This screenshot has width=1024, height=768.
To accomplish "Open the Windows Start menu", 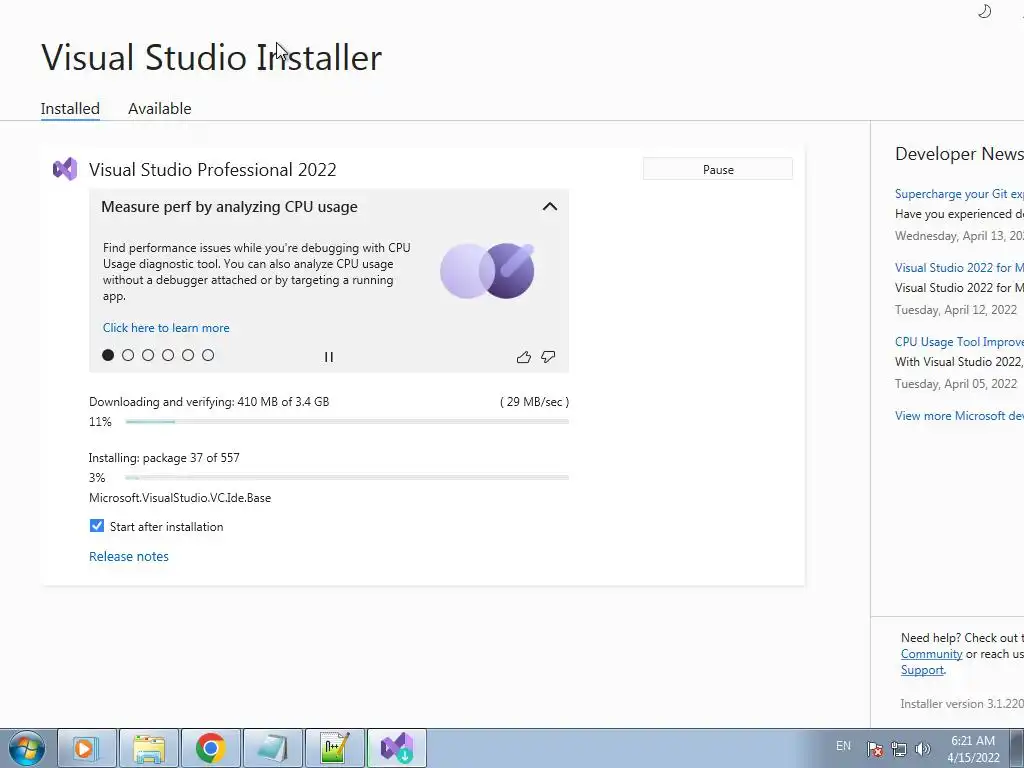I will click(27, 748).
